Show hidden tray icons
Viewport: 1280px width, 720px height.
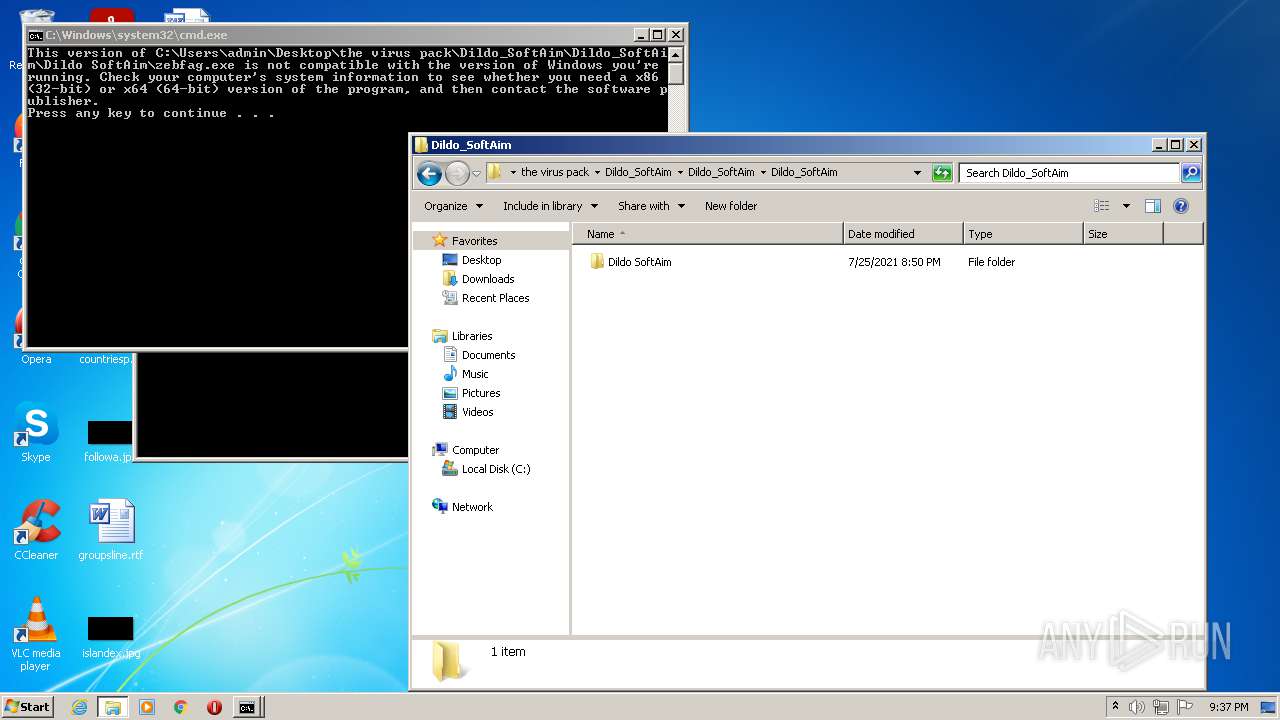click(1115, 707)
